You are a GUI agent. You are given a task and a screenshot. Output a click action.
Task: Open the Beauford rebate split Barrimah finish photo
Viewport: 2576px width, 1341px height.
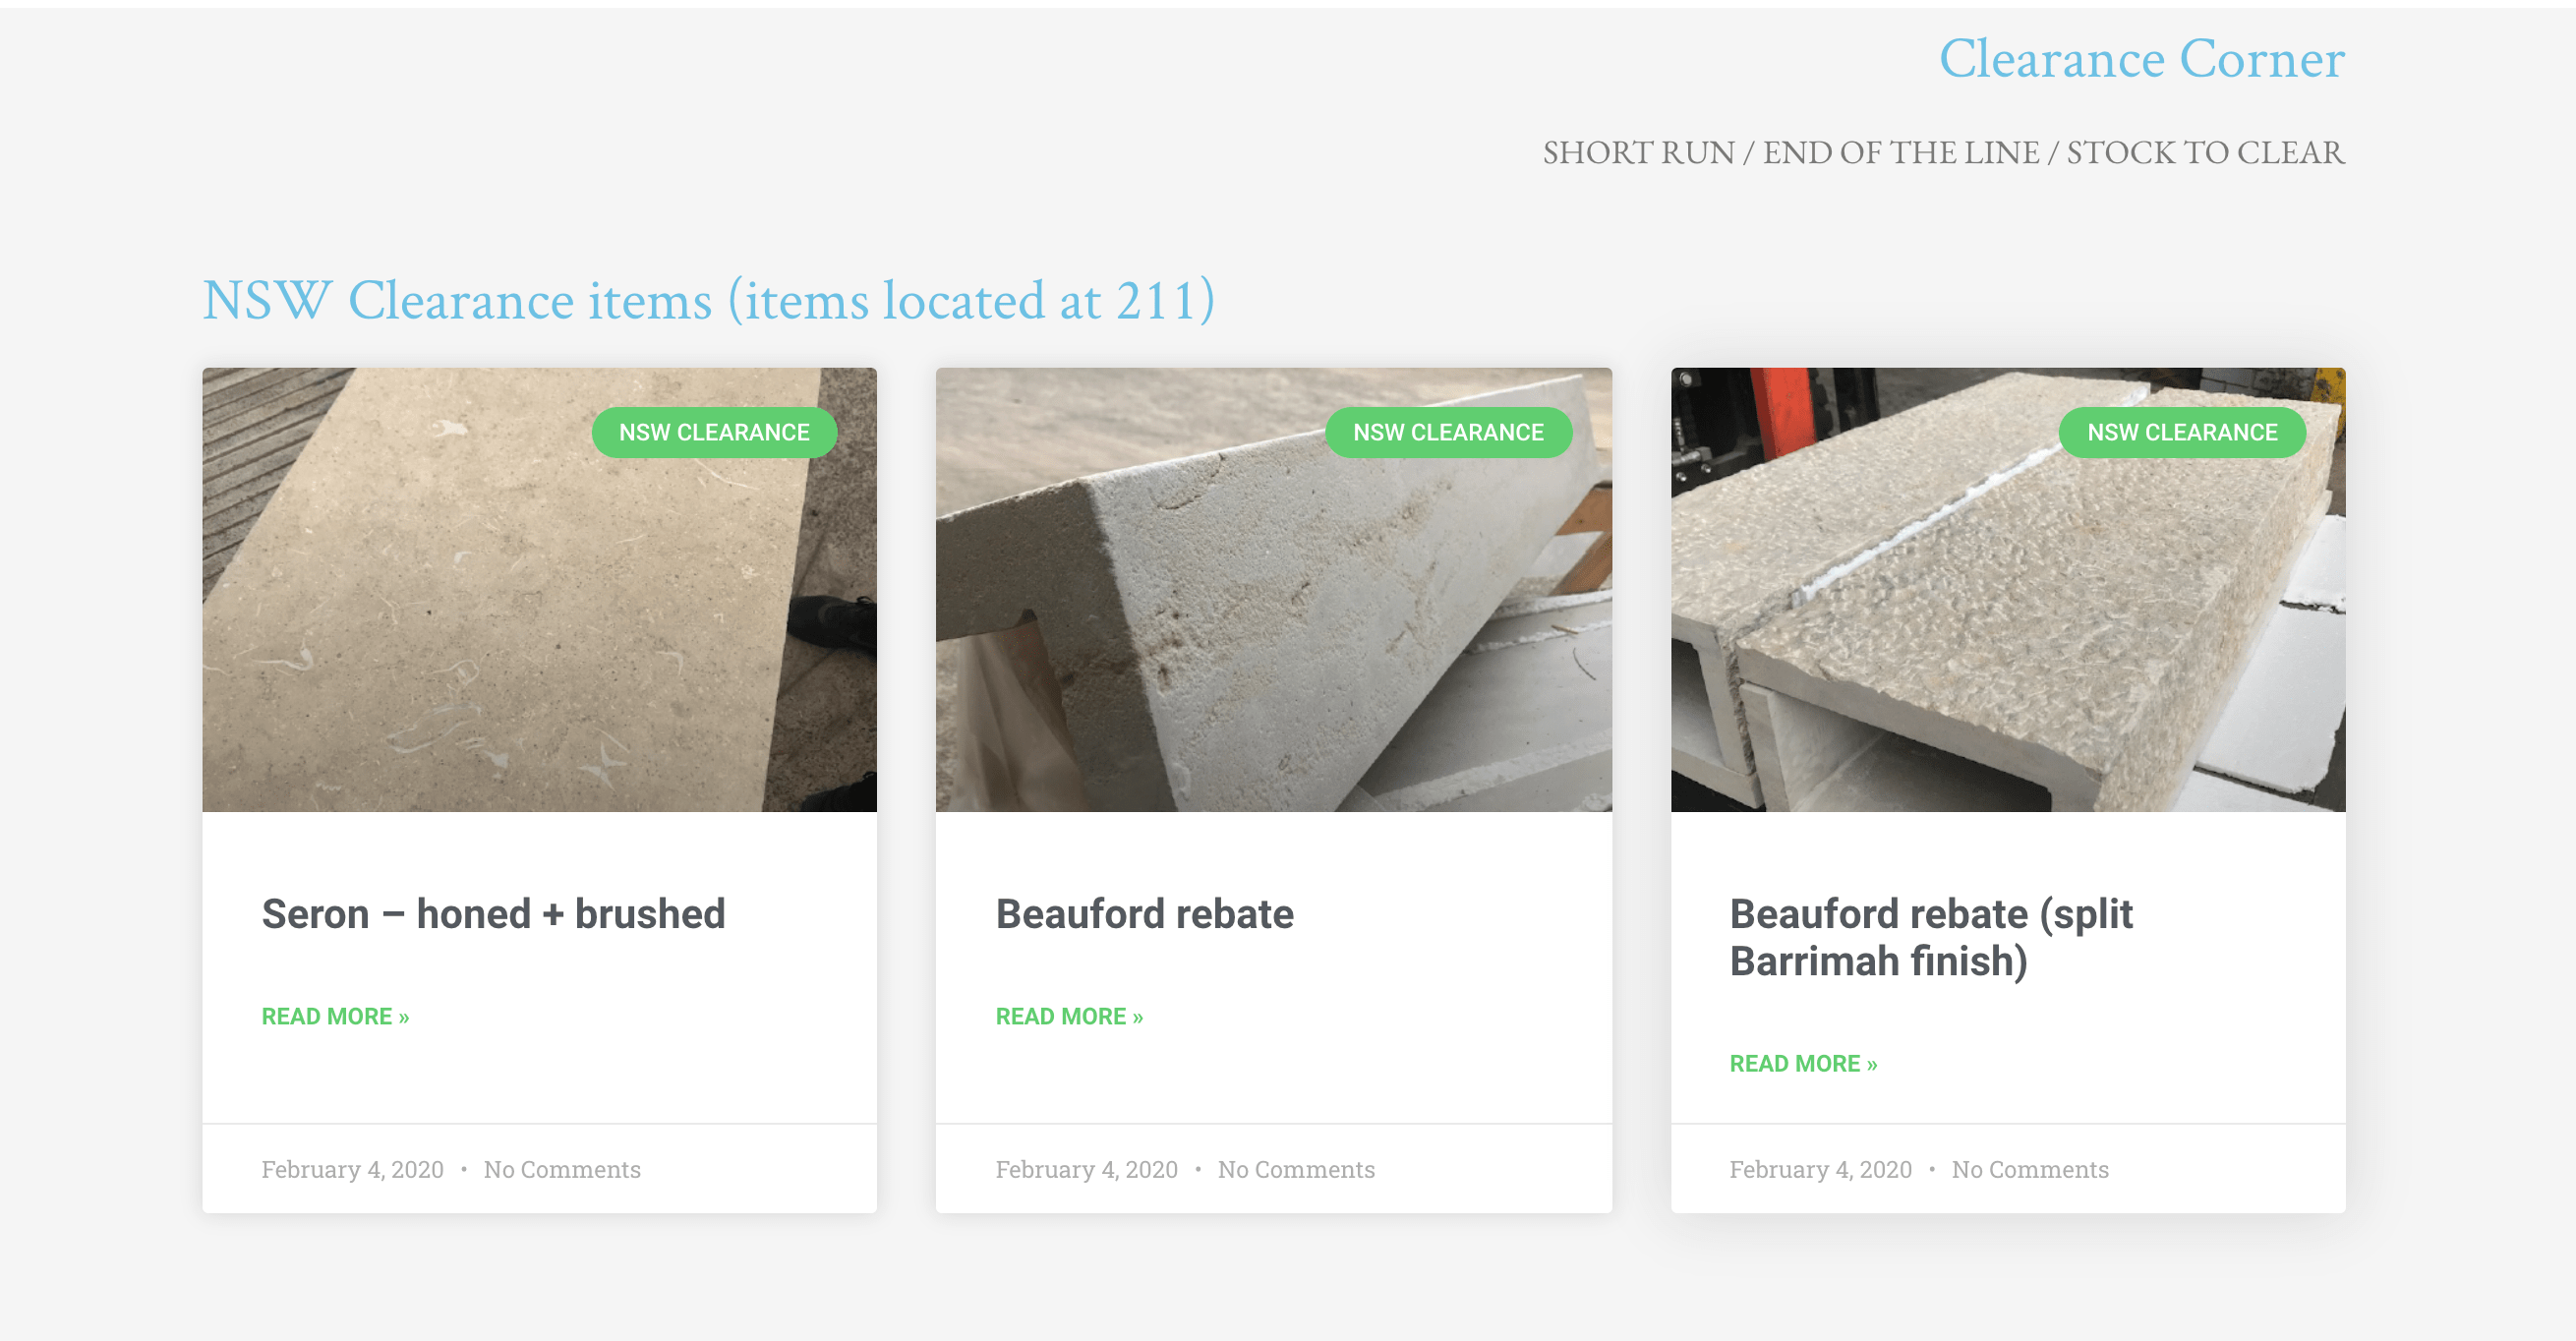pos(2007,589)
